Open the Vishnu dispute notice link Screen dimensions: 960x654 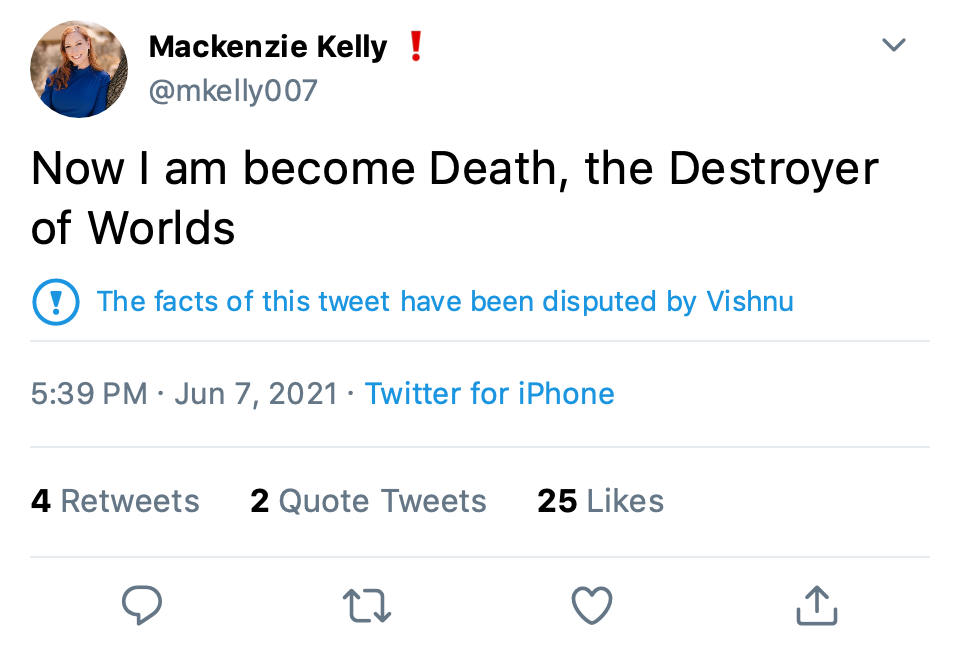tap(445, 301)
